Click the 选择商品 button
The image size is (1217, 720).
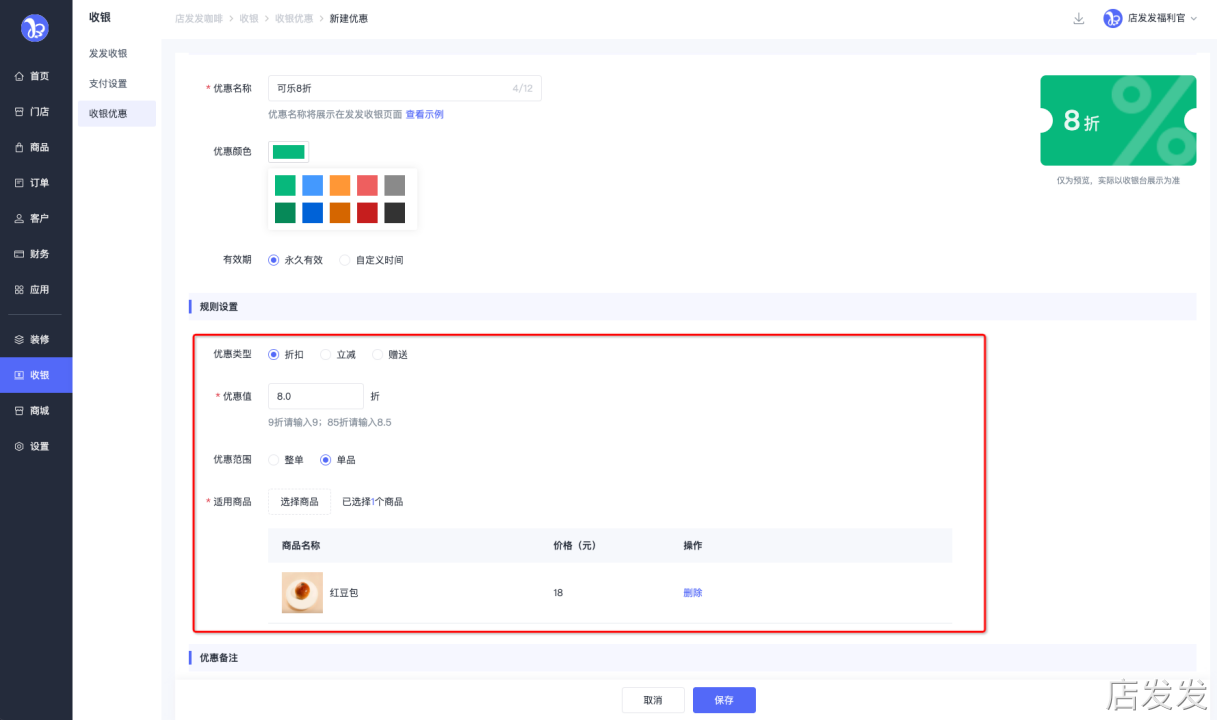(x=299, y=502)
